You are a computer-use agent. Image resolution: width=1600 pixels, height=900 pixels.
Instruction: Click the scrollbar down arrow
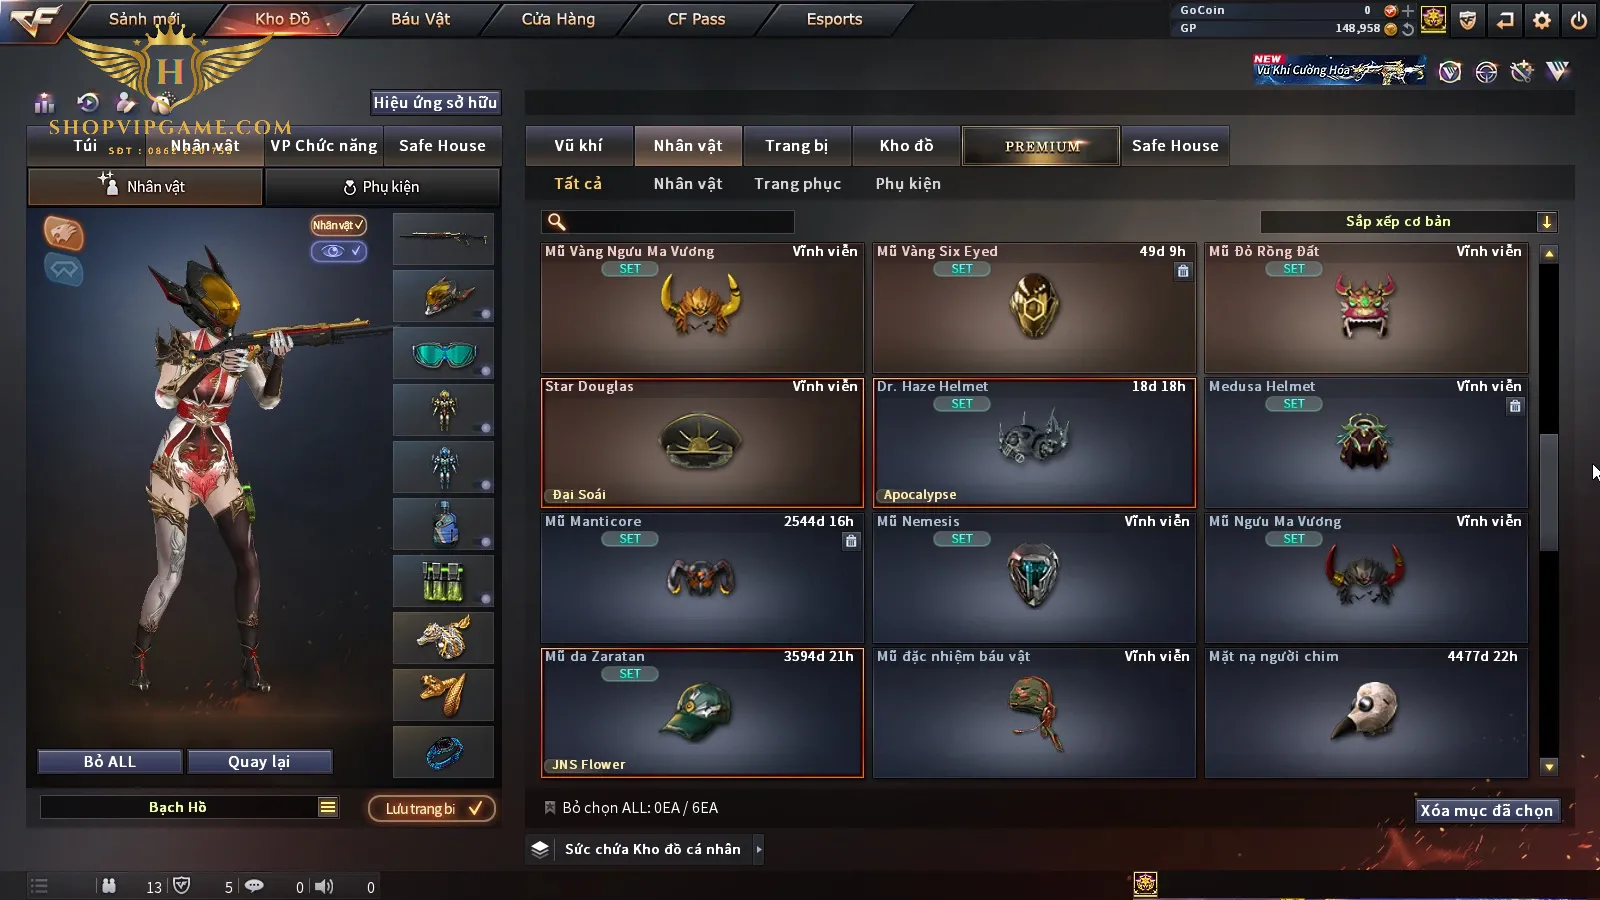(x=1549, y=767)
